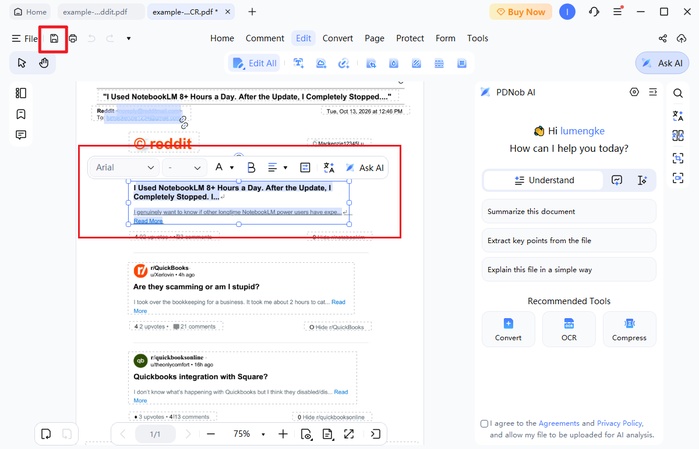Click the Bates number tool icon

coord(462,63)
